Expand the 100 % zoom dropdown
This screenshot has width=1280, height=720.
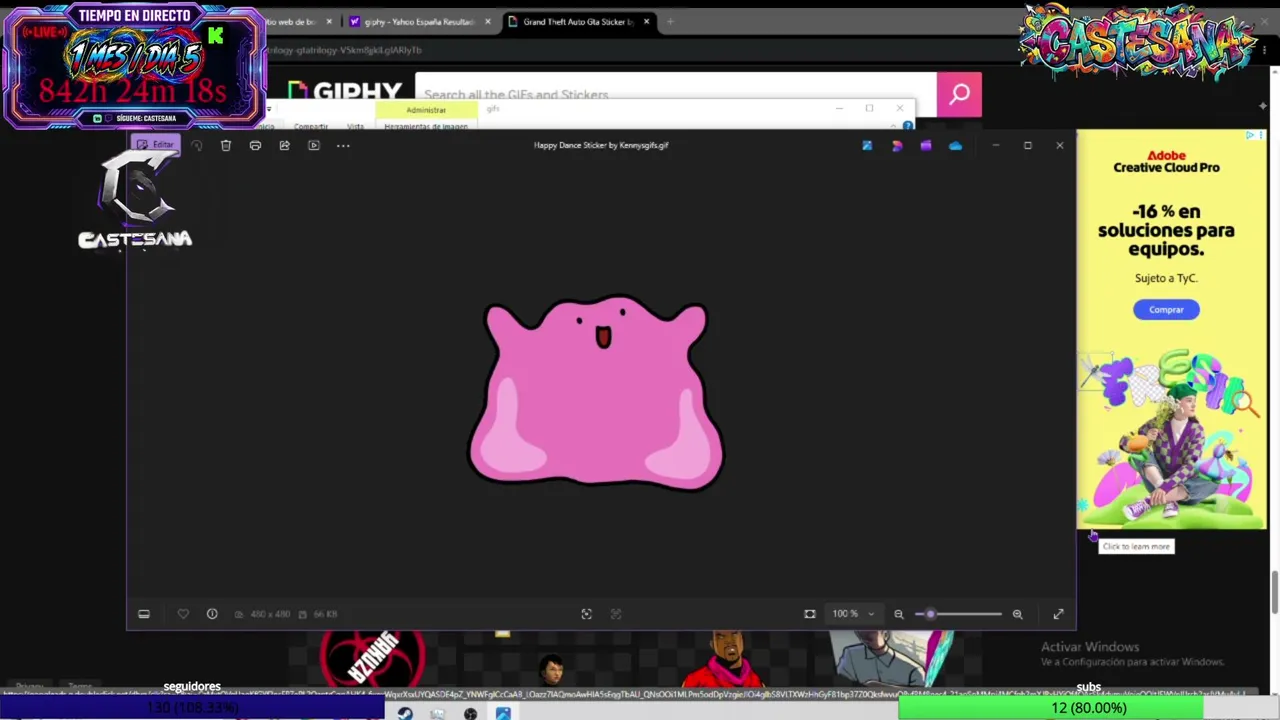[x=854, y=614]
